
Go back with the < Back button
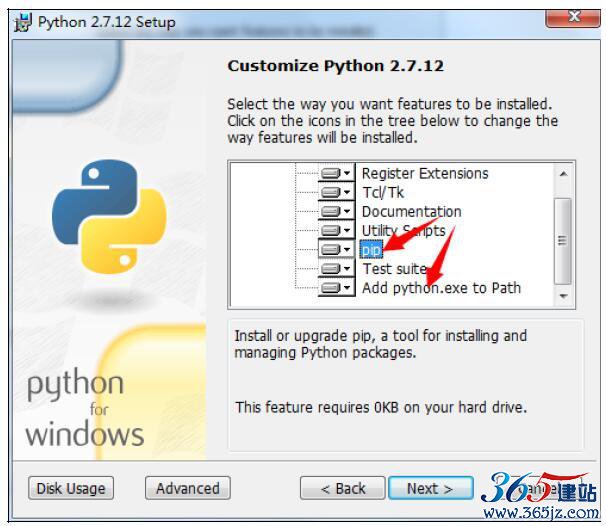[342, 488]
